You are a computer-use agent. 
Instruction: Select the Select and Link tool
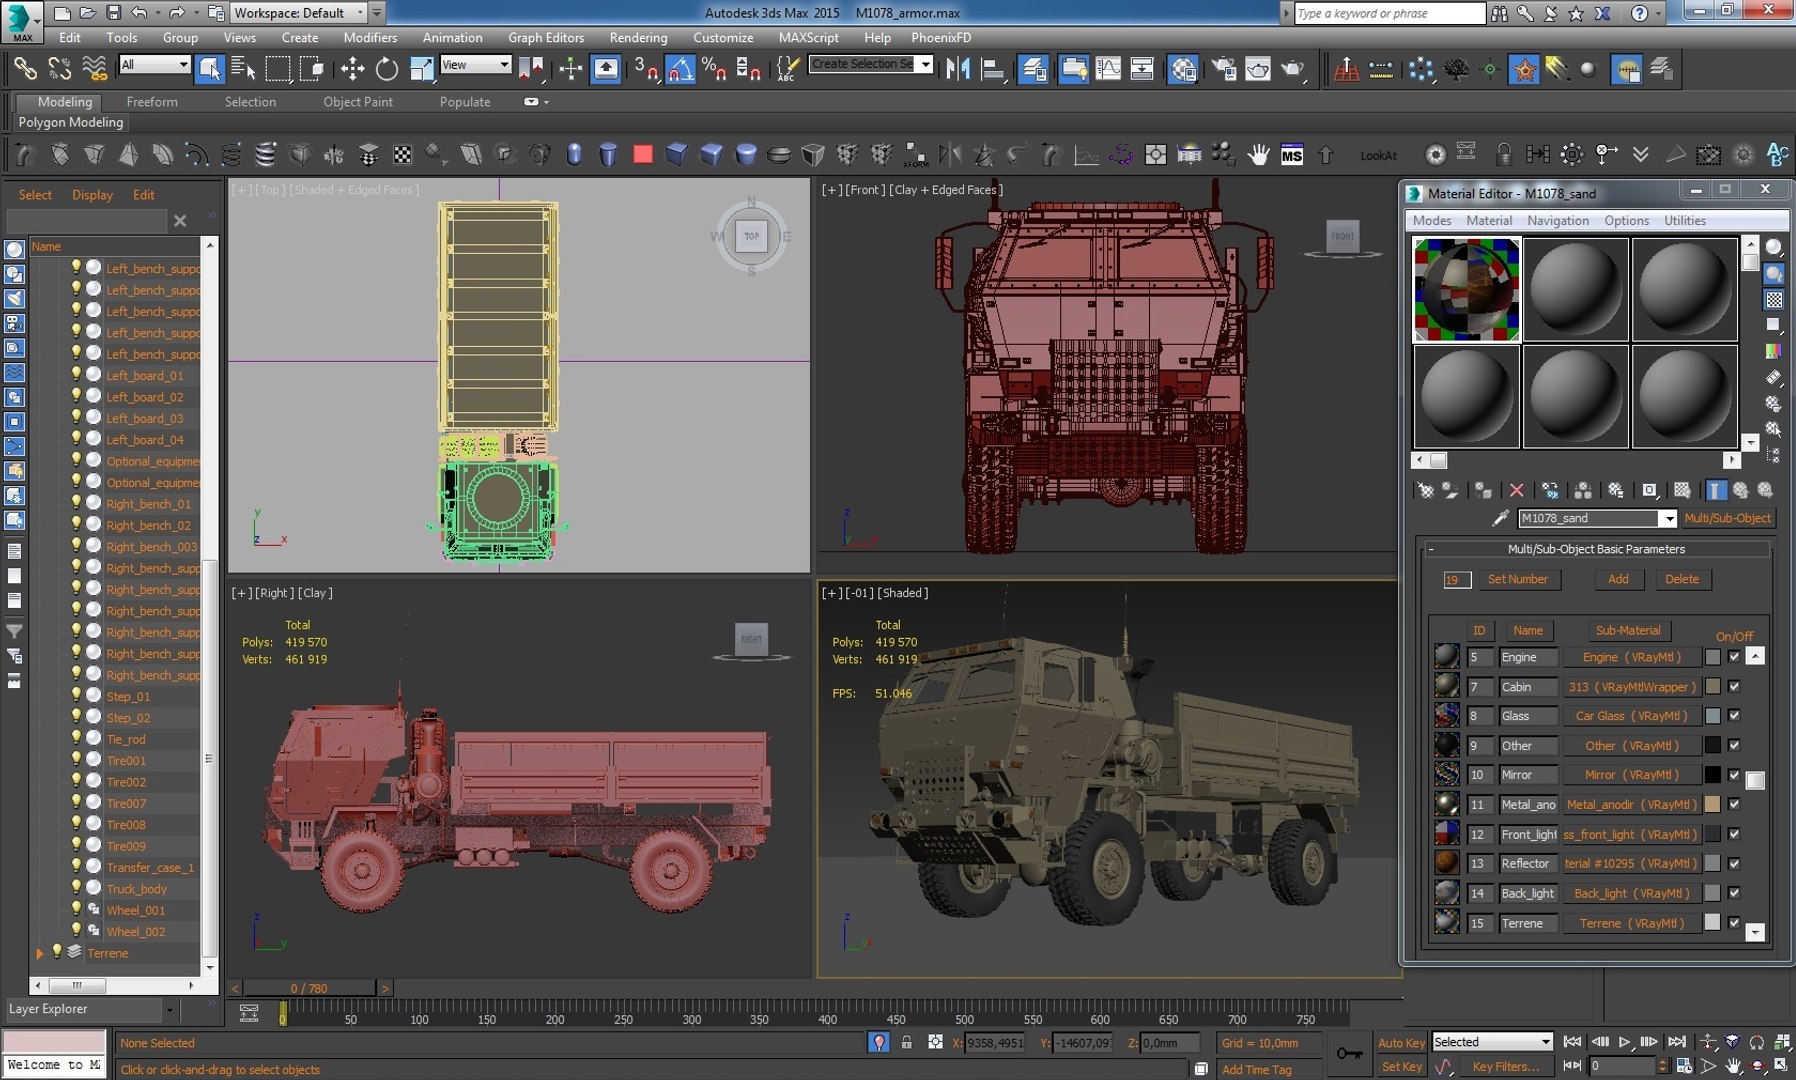click(24, 68)
